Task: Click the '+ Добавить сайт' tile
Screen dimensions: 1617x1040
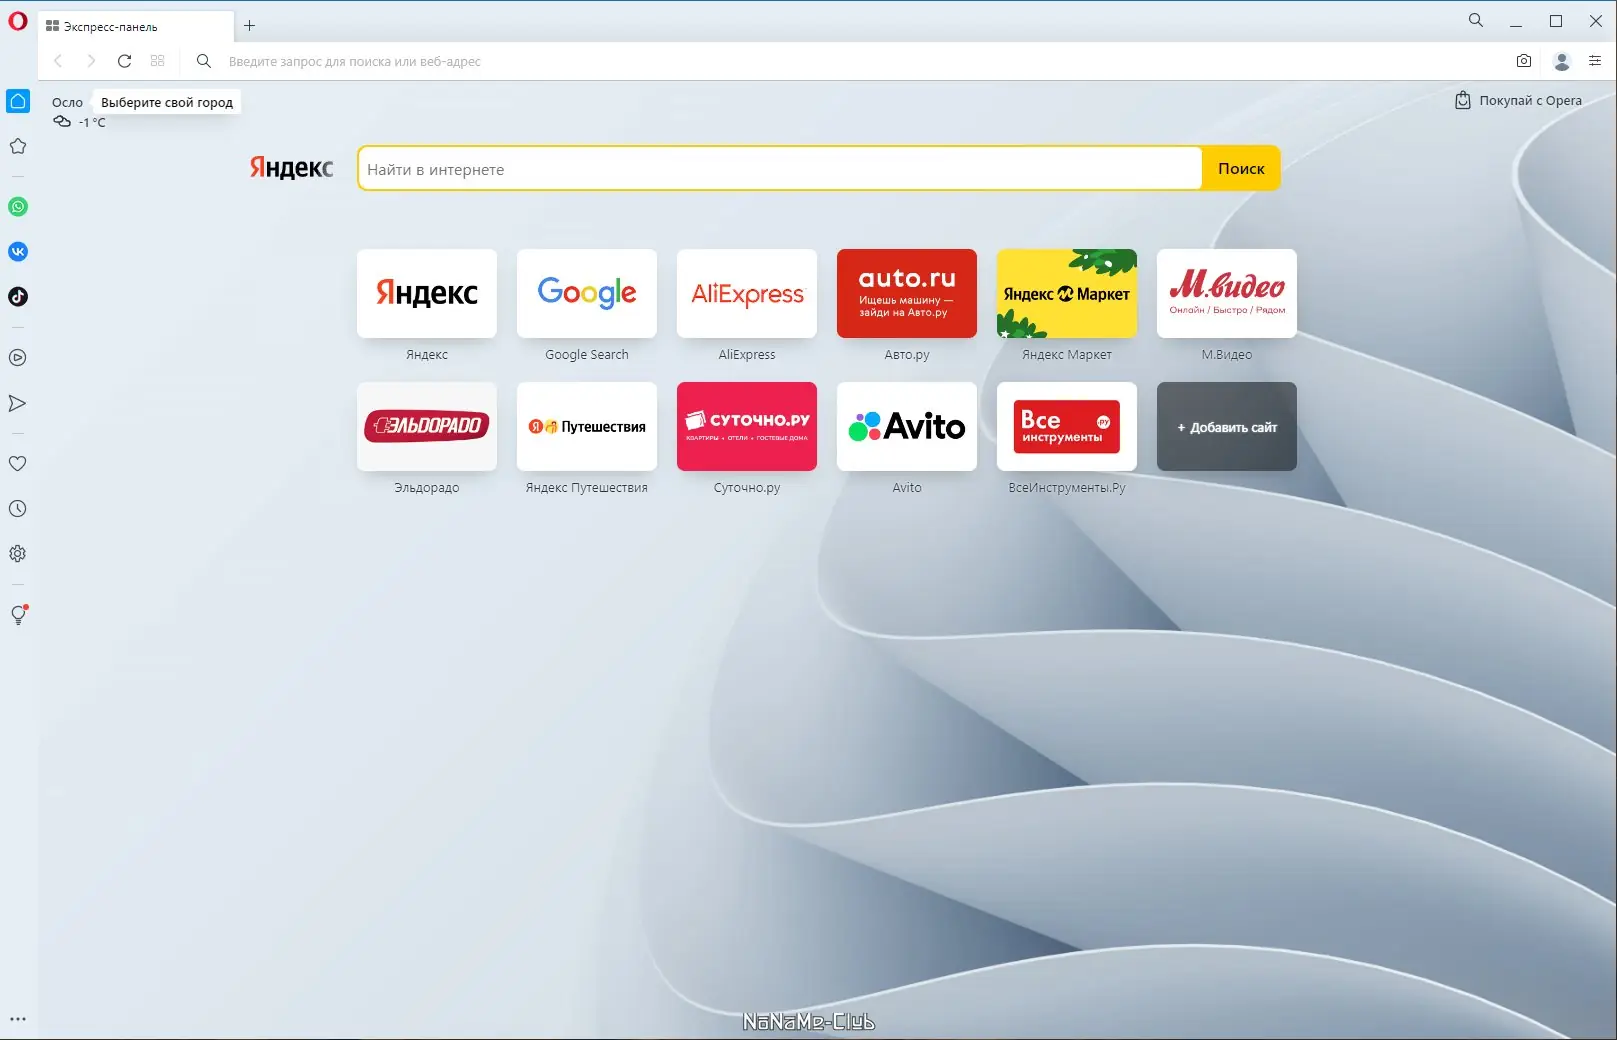Action: (x=1227, y=426)
